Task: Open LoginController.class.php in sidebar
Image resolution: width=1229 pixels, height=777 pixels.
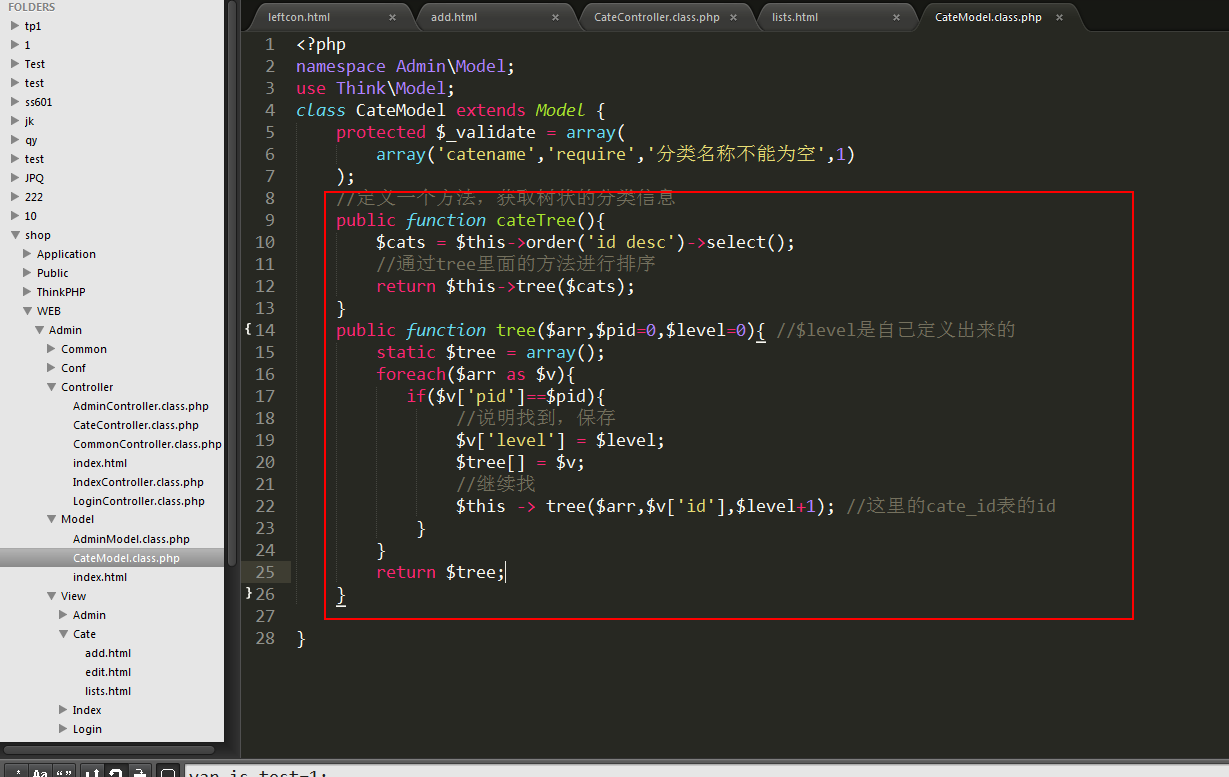Action: point(139,501)
